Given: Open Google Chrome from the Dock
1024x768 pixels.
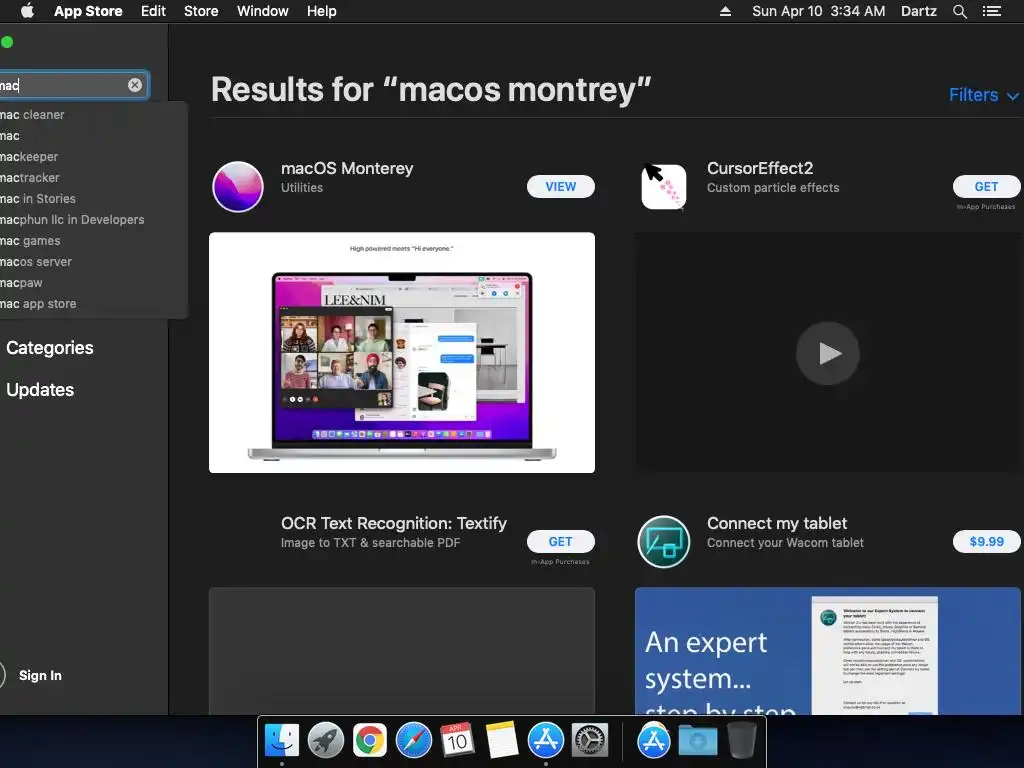Looking at the screenshot, I should click(370, 741).
